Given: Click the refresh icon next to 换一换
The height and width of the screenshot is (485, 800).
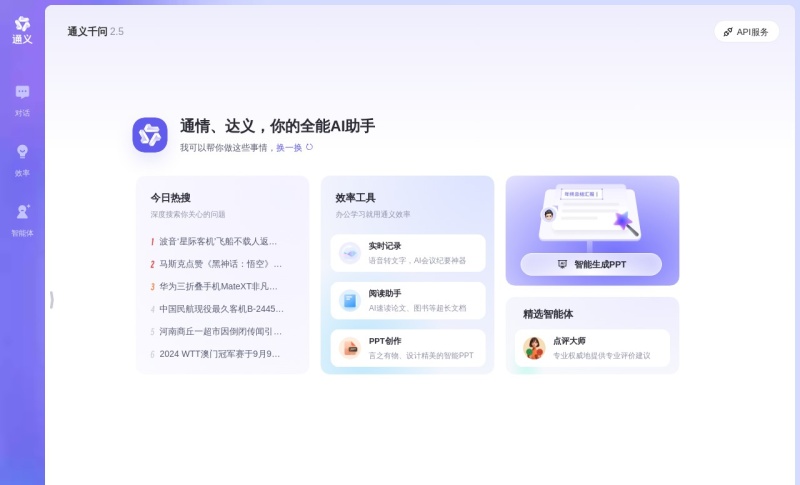Looking at the screenshot, I should tap(309, 147).
